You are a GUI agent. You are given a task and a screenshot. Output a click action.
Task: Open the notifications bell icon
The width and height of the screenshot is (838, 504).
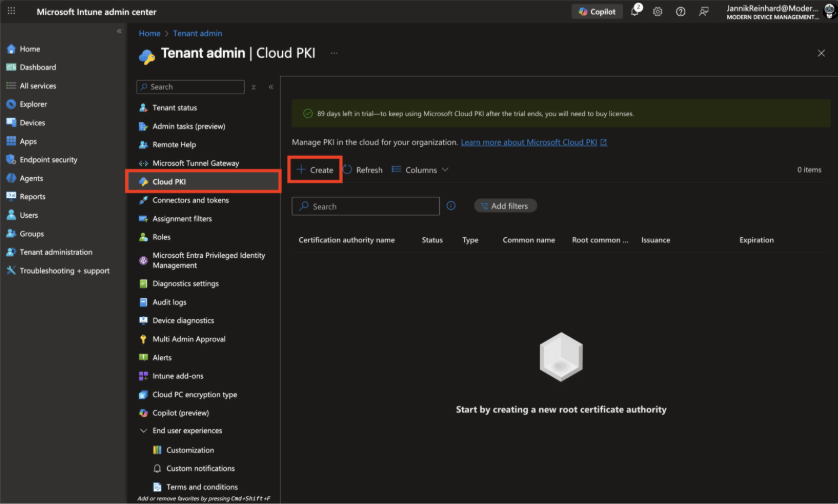pyautogui.click(x=635, y=12)
